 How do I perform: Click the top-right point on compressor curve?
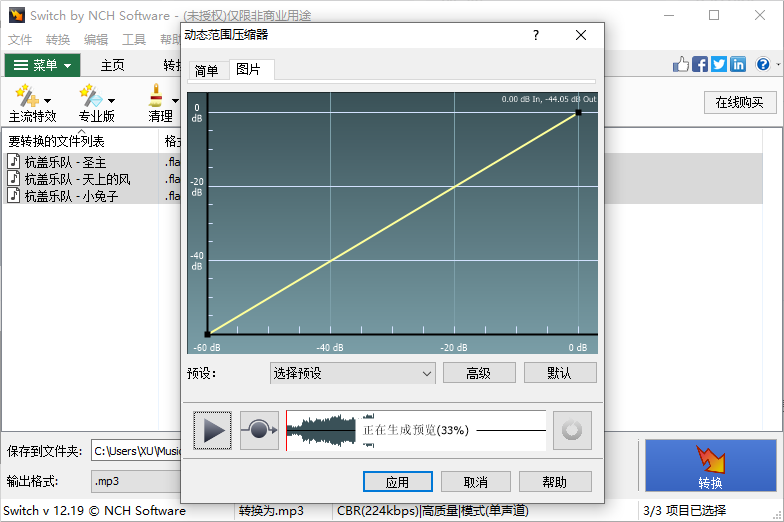[578, 112]
